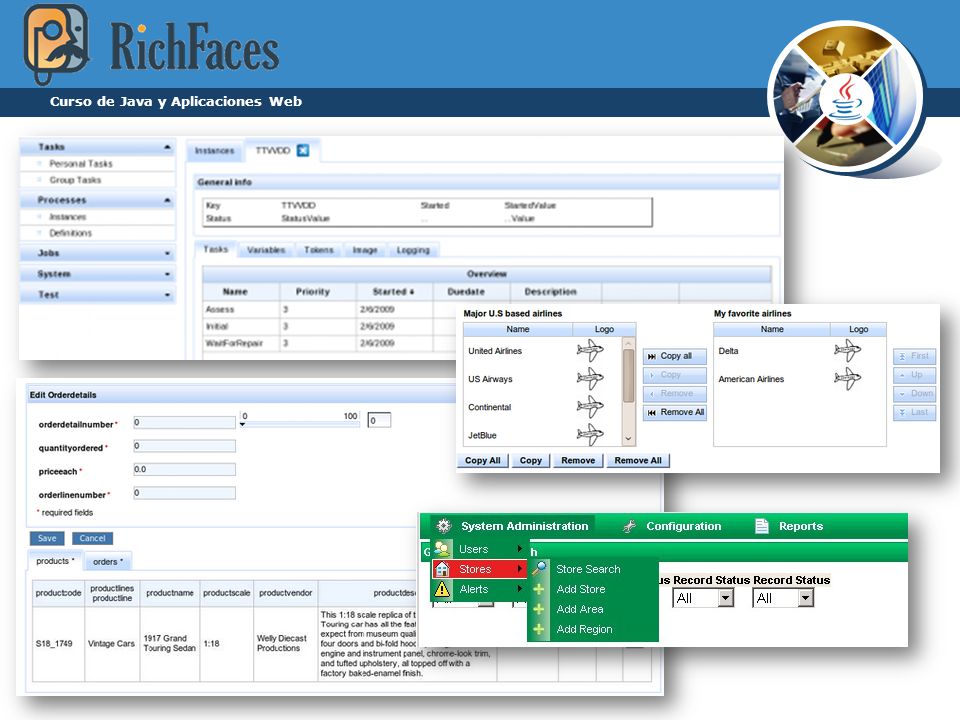Click the icon-style Remove All button
Viewport: 960px width, 720px height.
[x=675, y=413]
